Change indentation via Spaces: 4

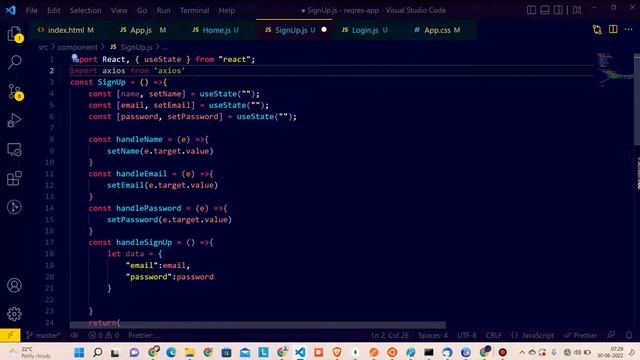coord(433,336)
